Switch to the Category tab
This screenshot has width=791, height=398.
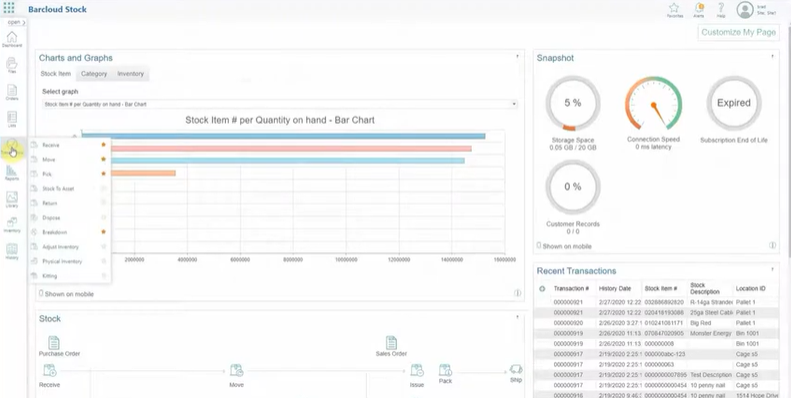pyautogui.click(x=94, y=74)
